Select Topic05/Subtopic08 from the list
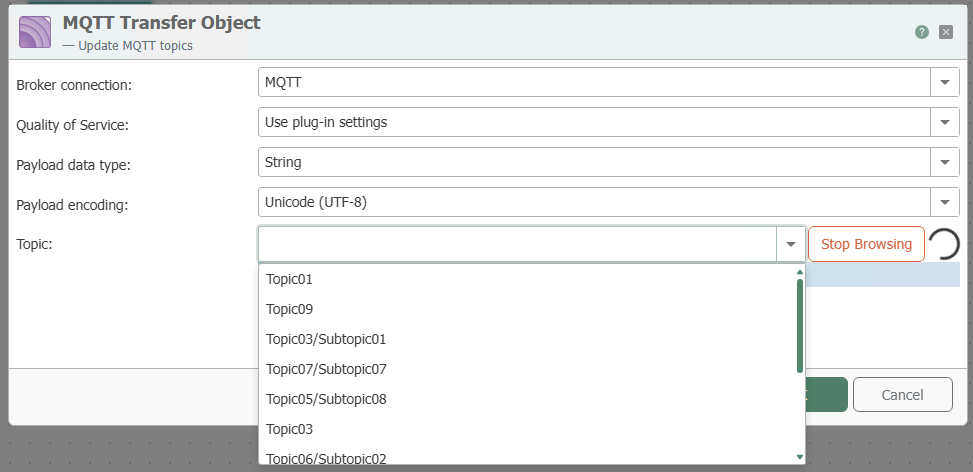The width and height of the screenshot is (973, 472). [527, 399]
